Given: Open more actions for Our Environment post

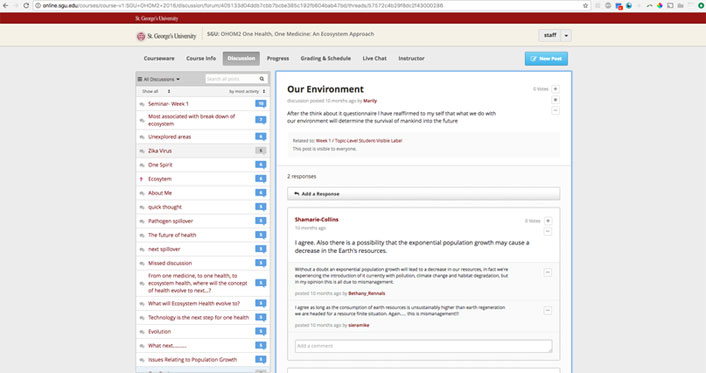Looking at the screenshot, I should [556, 110].
